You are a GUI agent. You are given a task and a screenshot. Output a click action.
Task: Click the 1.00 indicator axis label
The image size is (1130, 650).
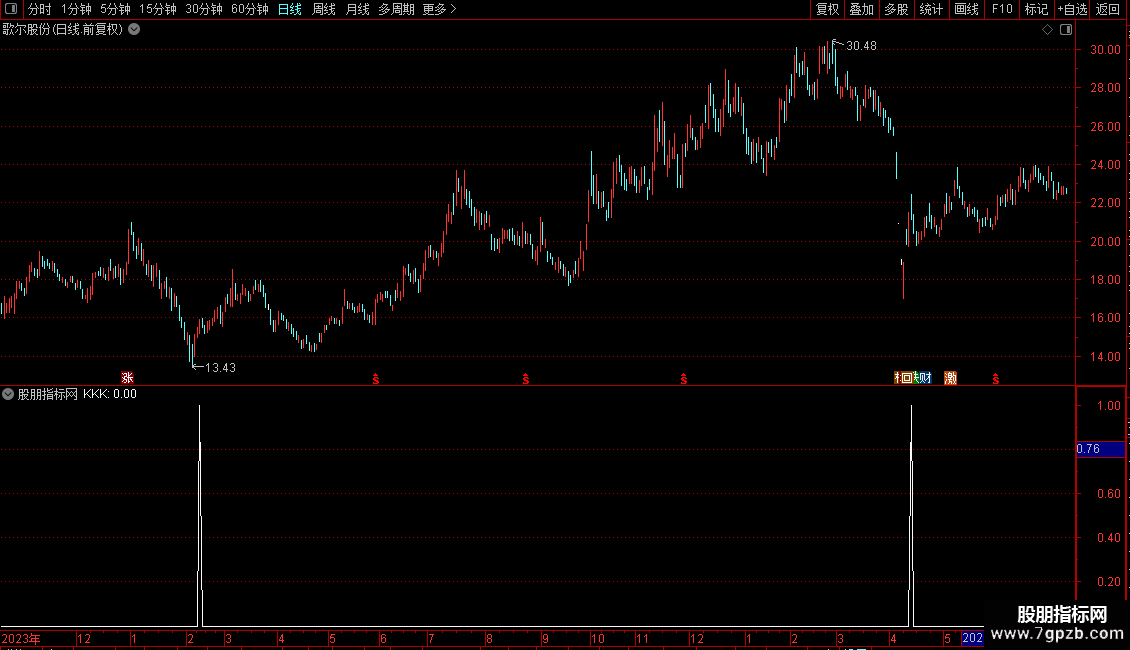pos(1108,406)
